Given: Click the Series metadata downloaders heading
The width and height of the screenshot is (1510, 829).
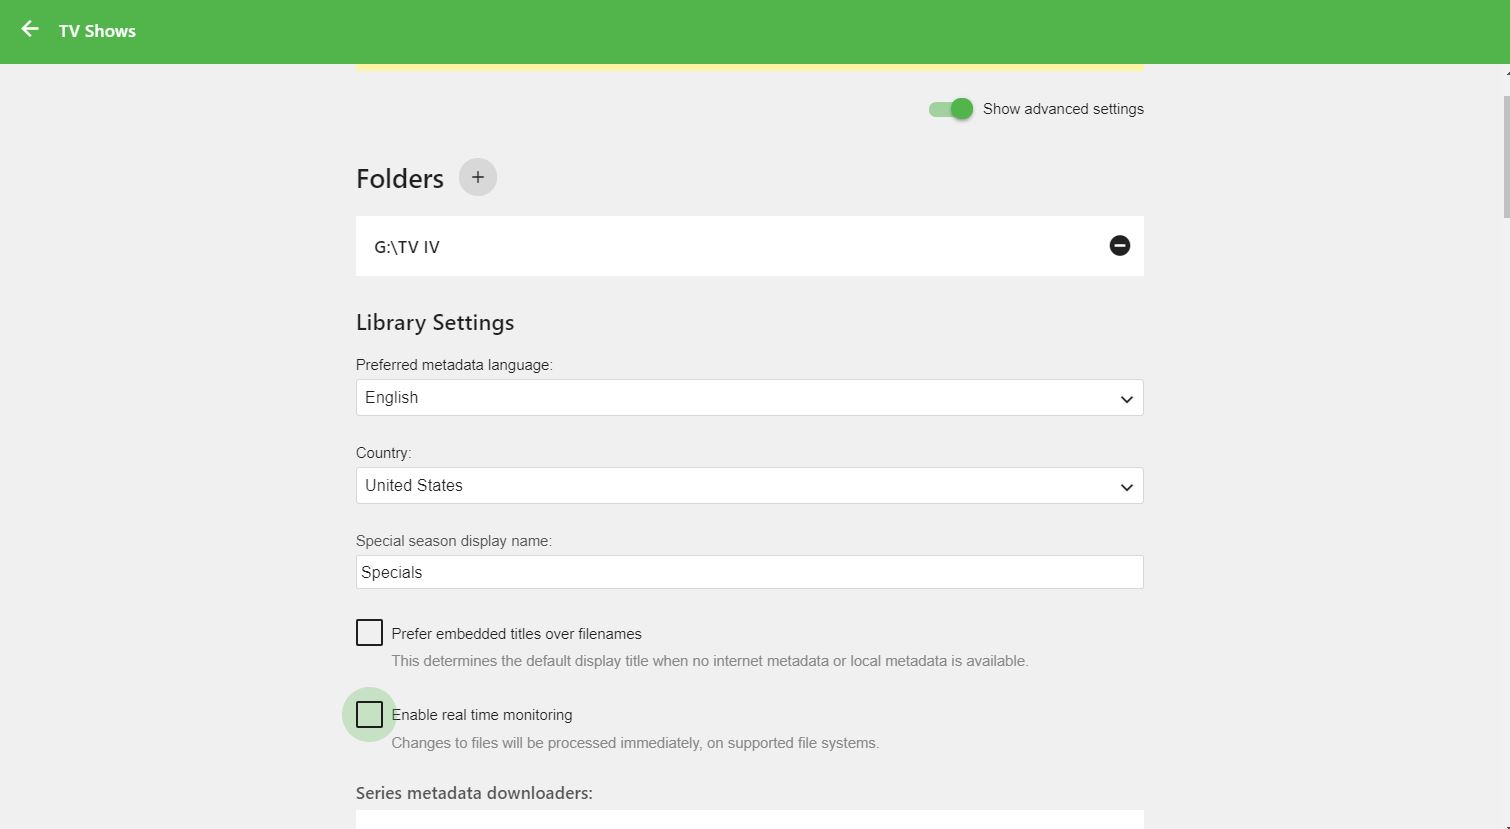Looking at the screenshot, I should click(x=474, y=793).
